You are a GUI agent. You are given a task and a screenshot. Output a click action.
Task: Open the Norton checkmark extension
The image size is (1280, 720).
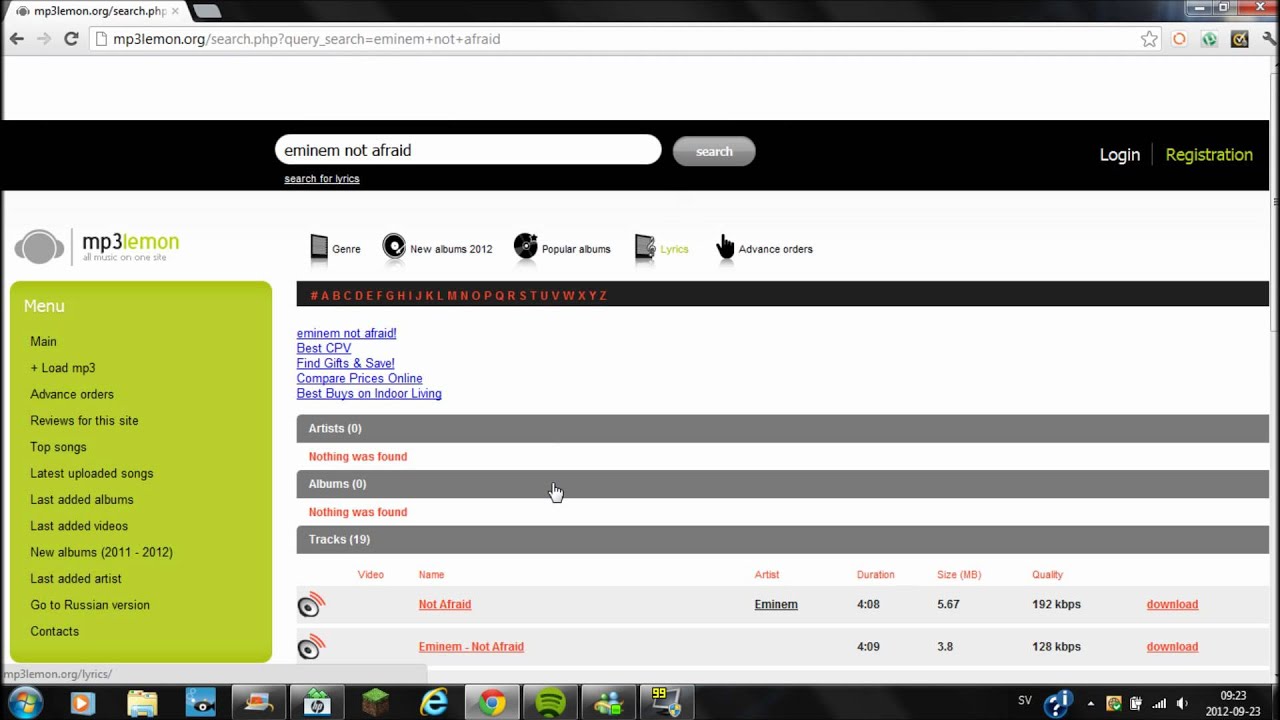pyautogui.click(x=1239, y=39)
